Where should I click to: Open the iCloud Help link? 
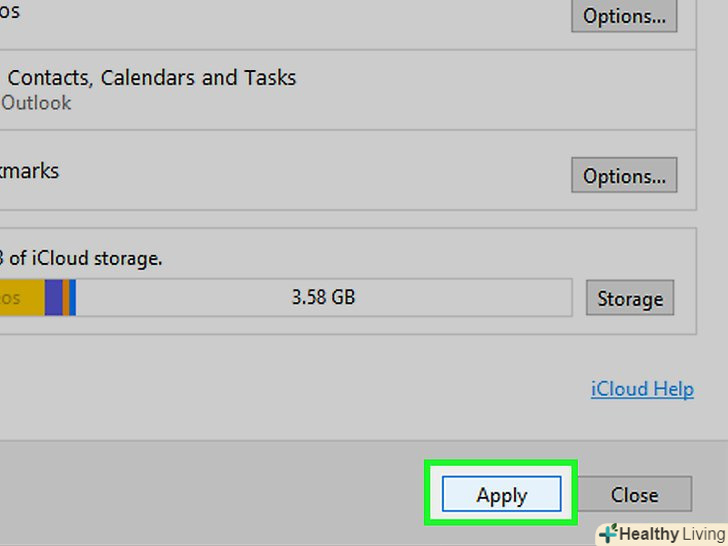click(x=642, y=389)
